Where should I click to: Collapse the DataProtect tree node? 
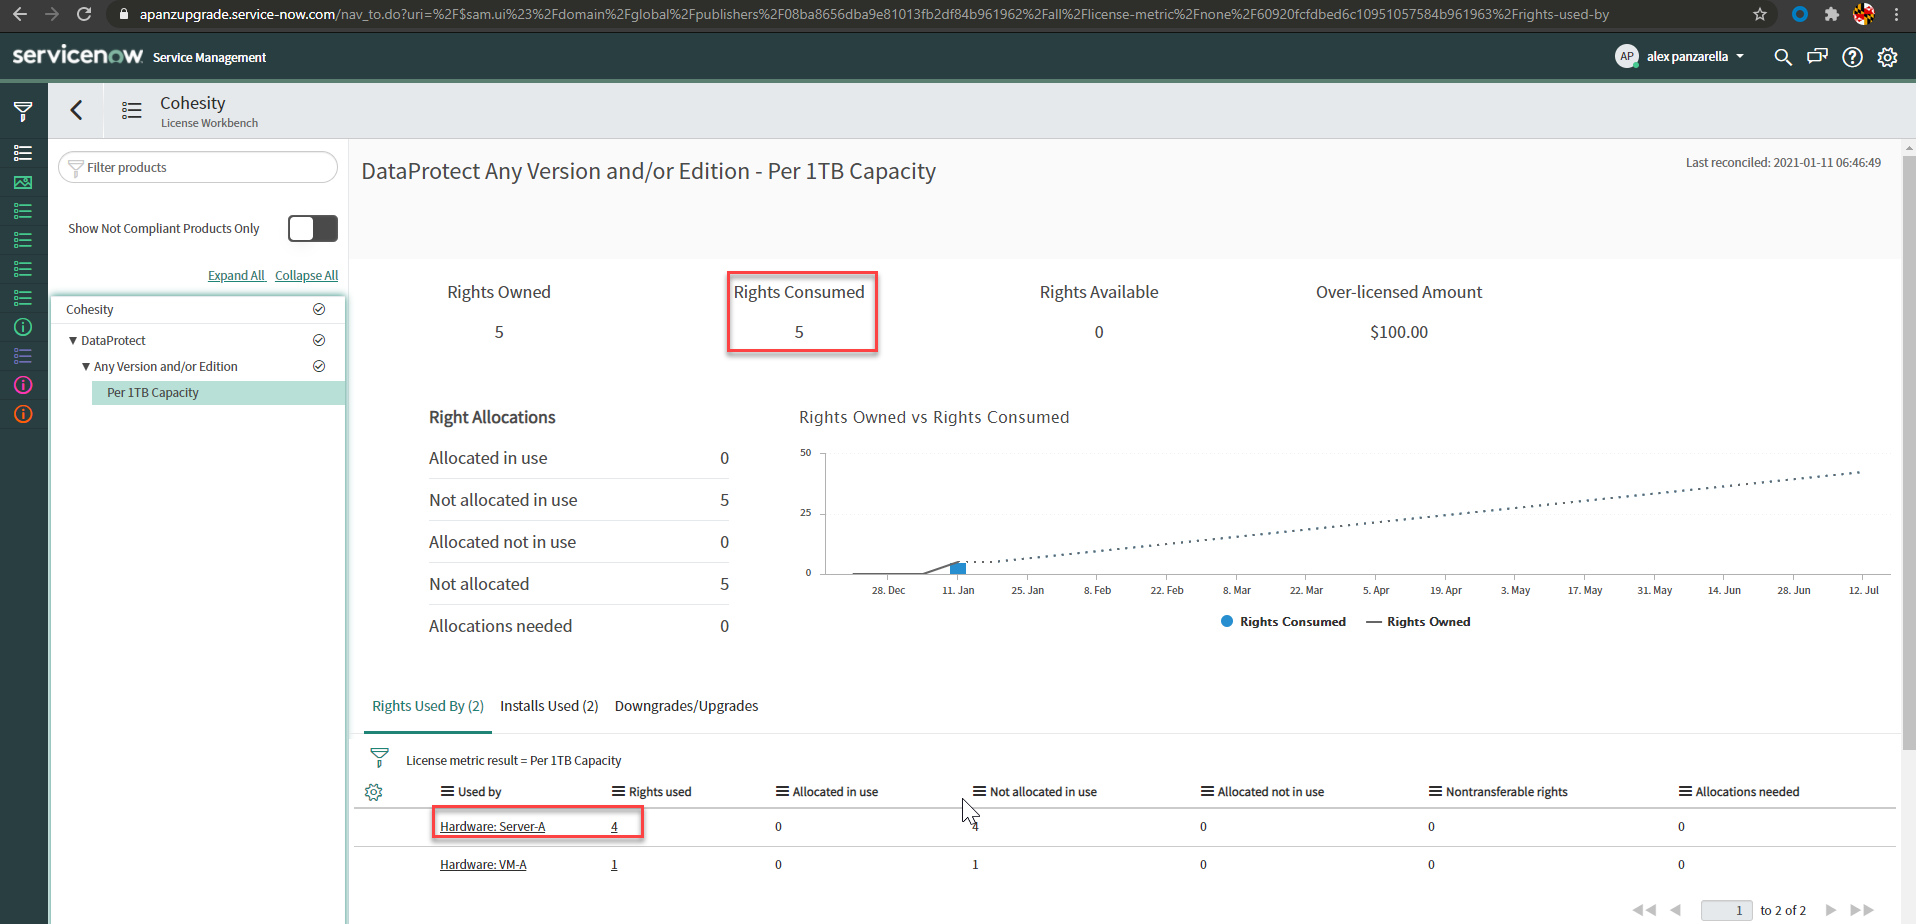coord(72,340)
